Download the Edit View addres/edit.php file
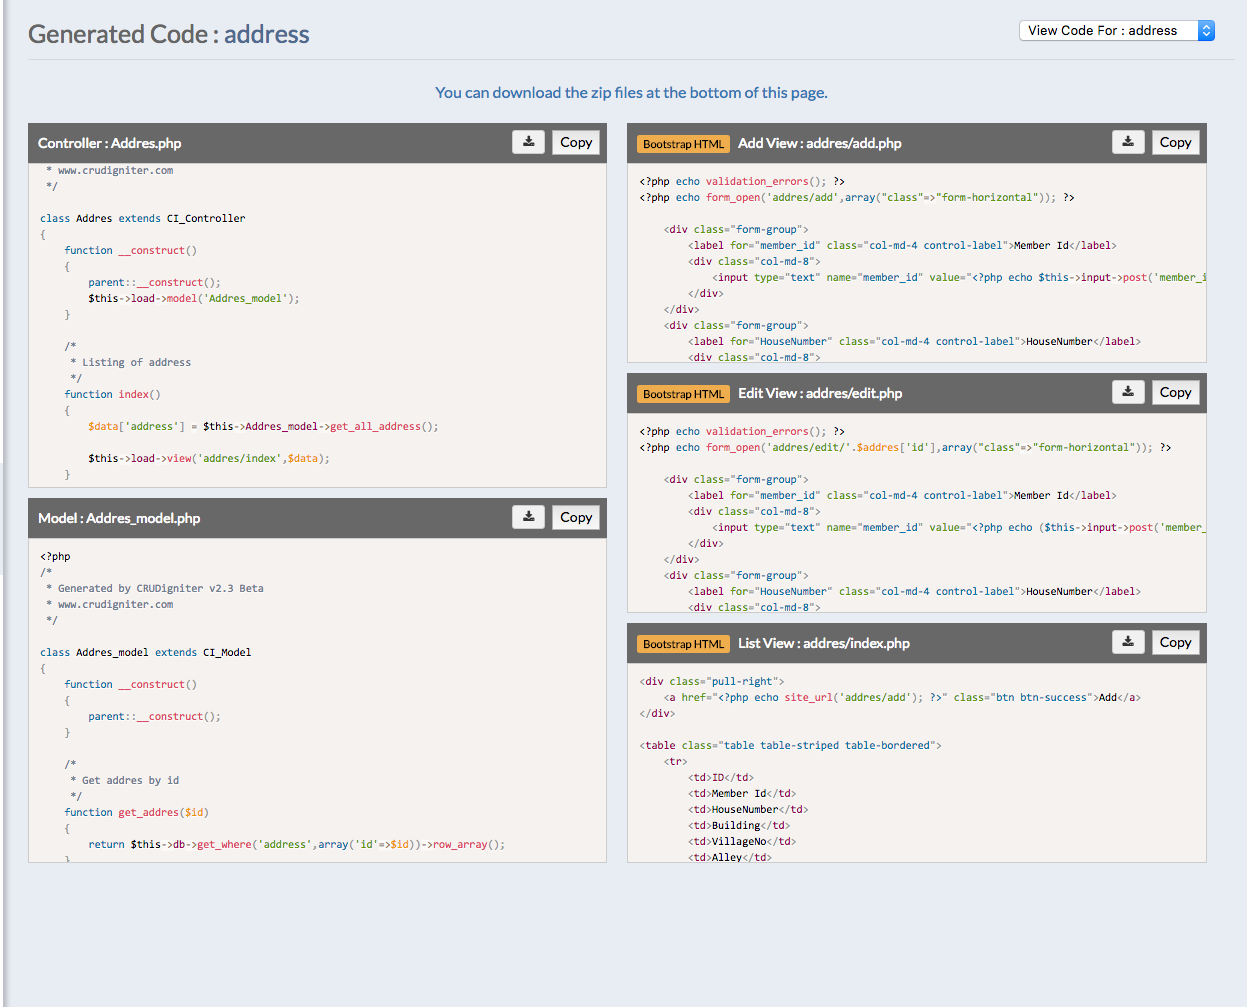The image size is (1247, 1007). (x=1127, y=392)
